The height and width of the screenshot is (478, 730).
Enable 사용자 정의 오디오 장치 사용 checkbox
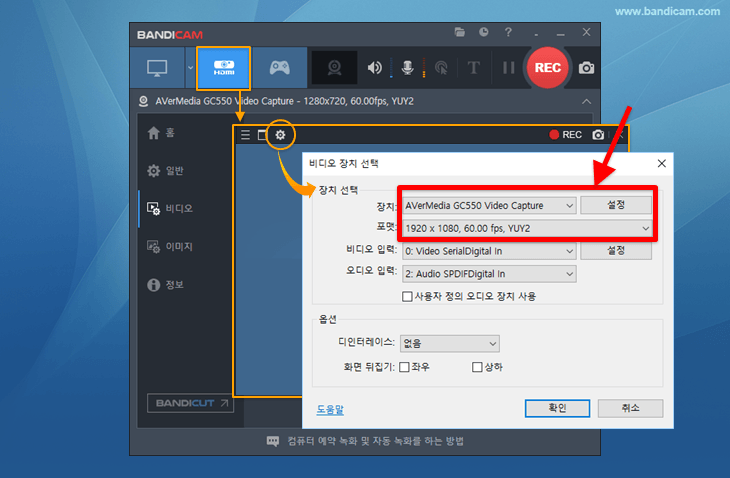pyautogui.click(x=407, y=296)
